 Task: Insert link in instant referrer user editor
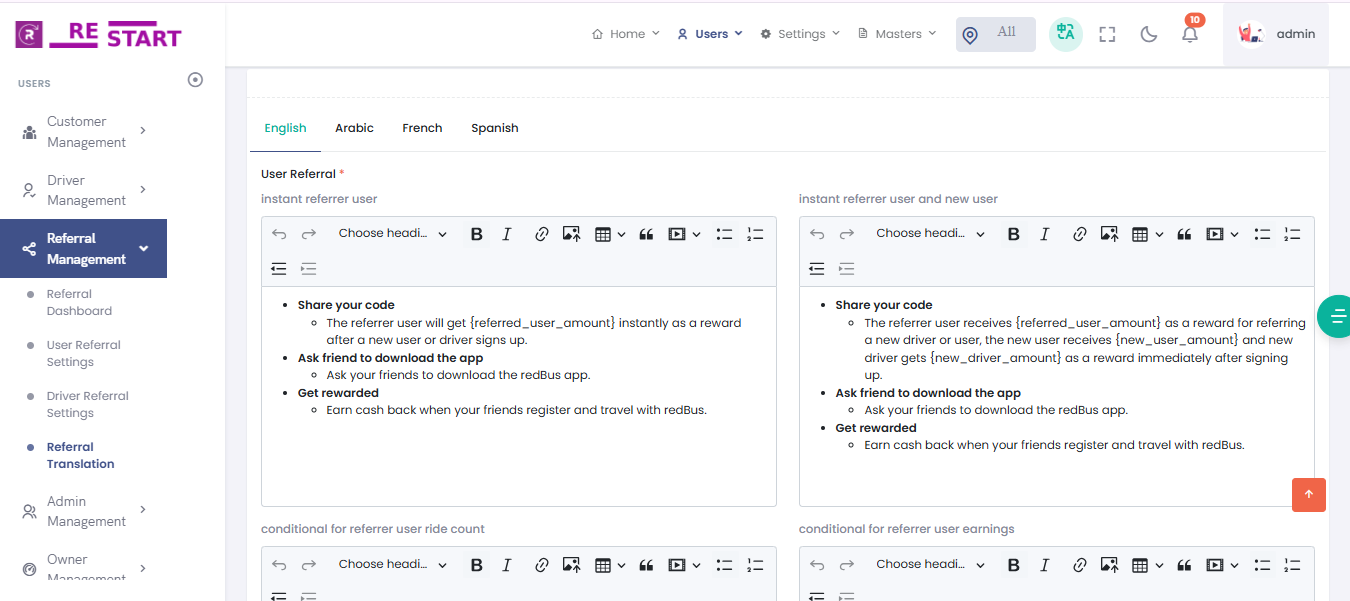click(541, 234)
